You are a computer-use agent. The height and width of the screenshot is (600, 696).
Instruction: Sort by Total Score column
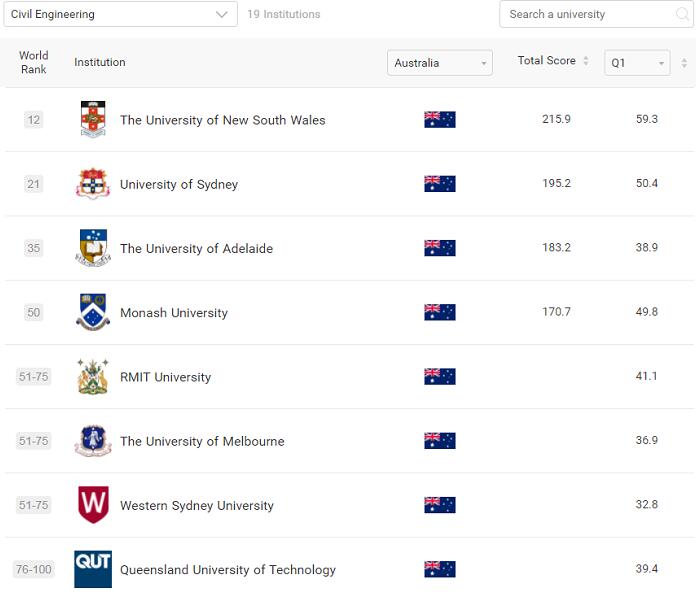click(586, 62)
